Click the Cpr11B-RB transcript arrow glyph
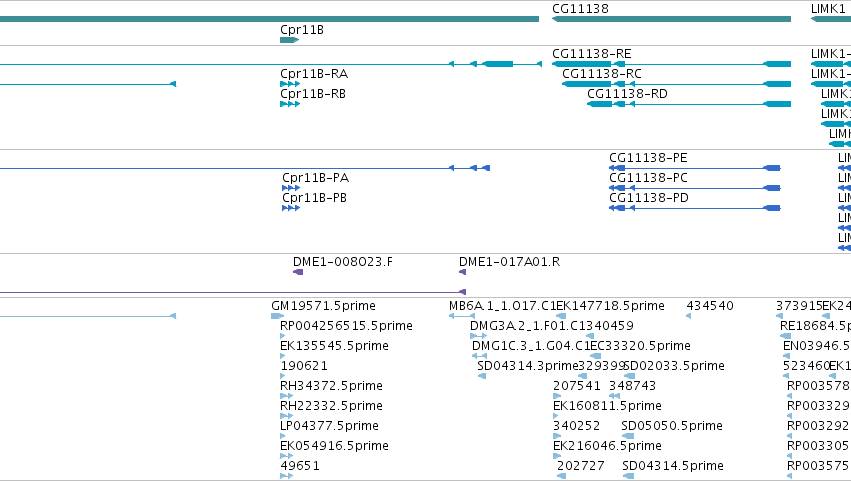Screen dimensions: 851x481 click(290, 104)
